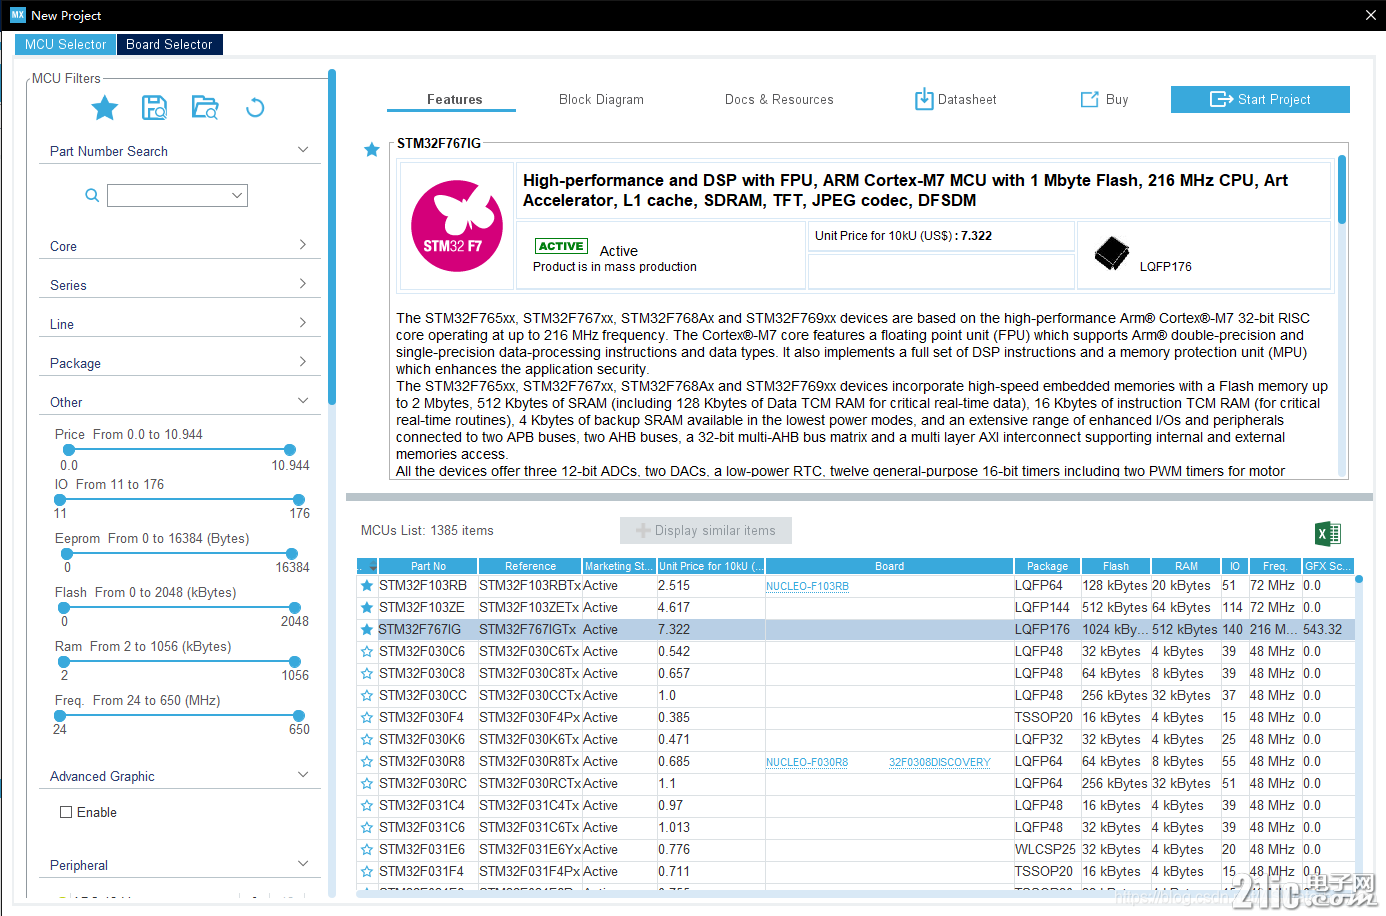
Task: Switch to Board Selector tab
Action: (169, 44)
